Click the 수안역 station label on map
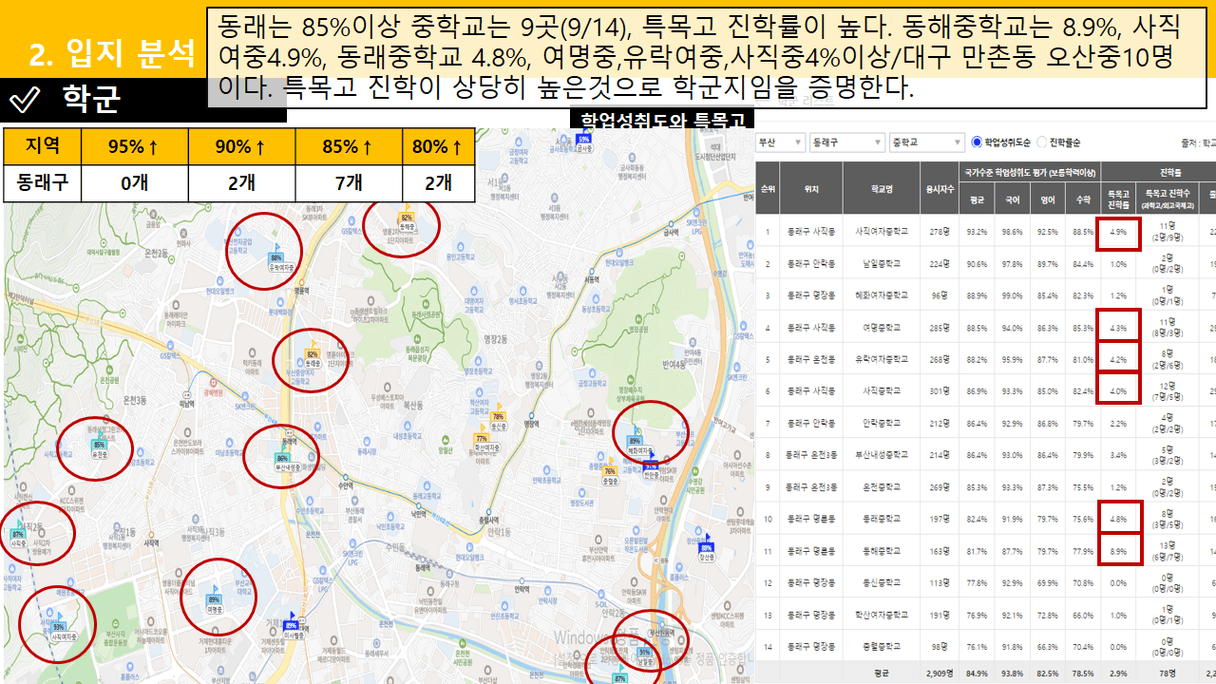 (x=346, y=486)
